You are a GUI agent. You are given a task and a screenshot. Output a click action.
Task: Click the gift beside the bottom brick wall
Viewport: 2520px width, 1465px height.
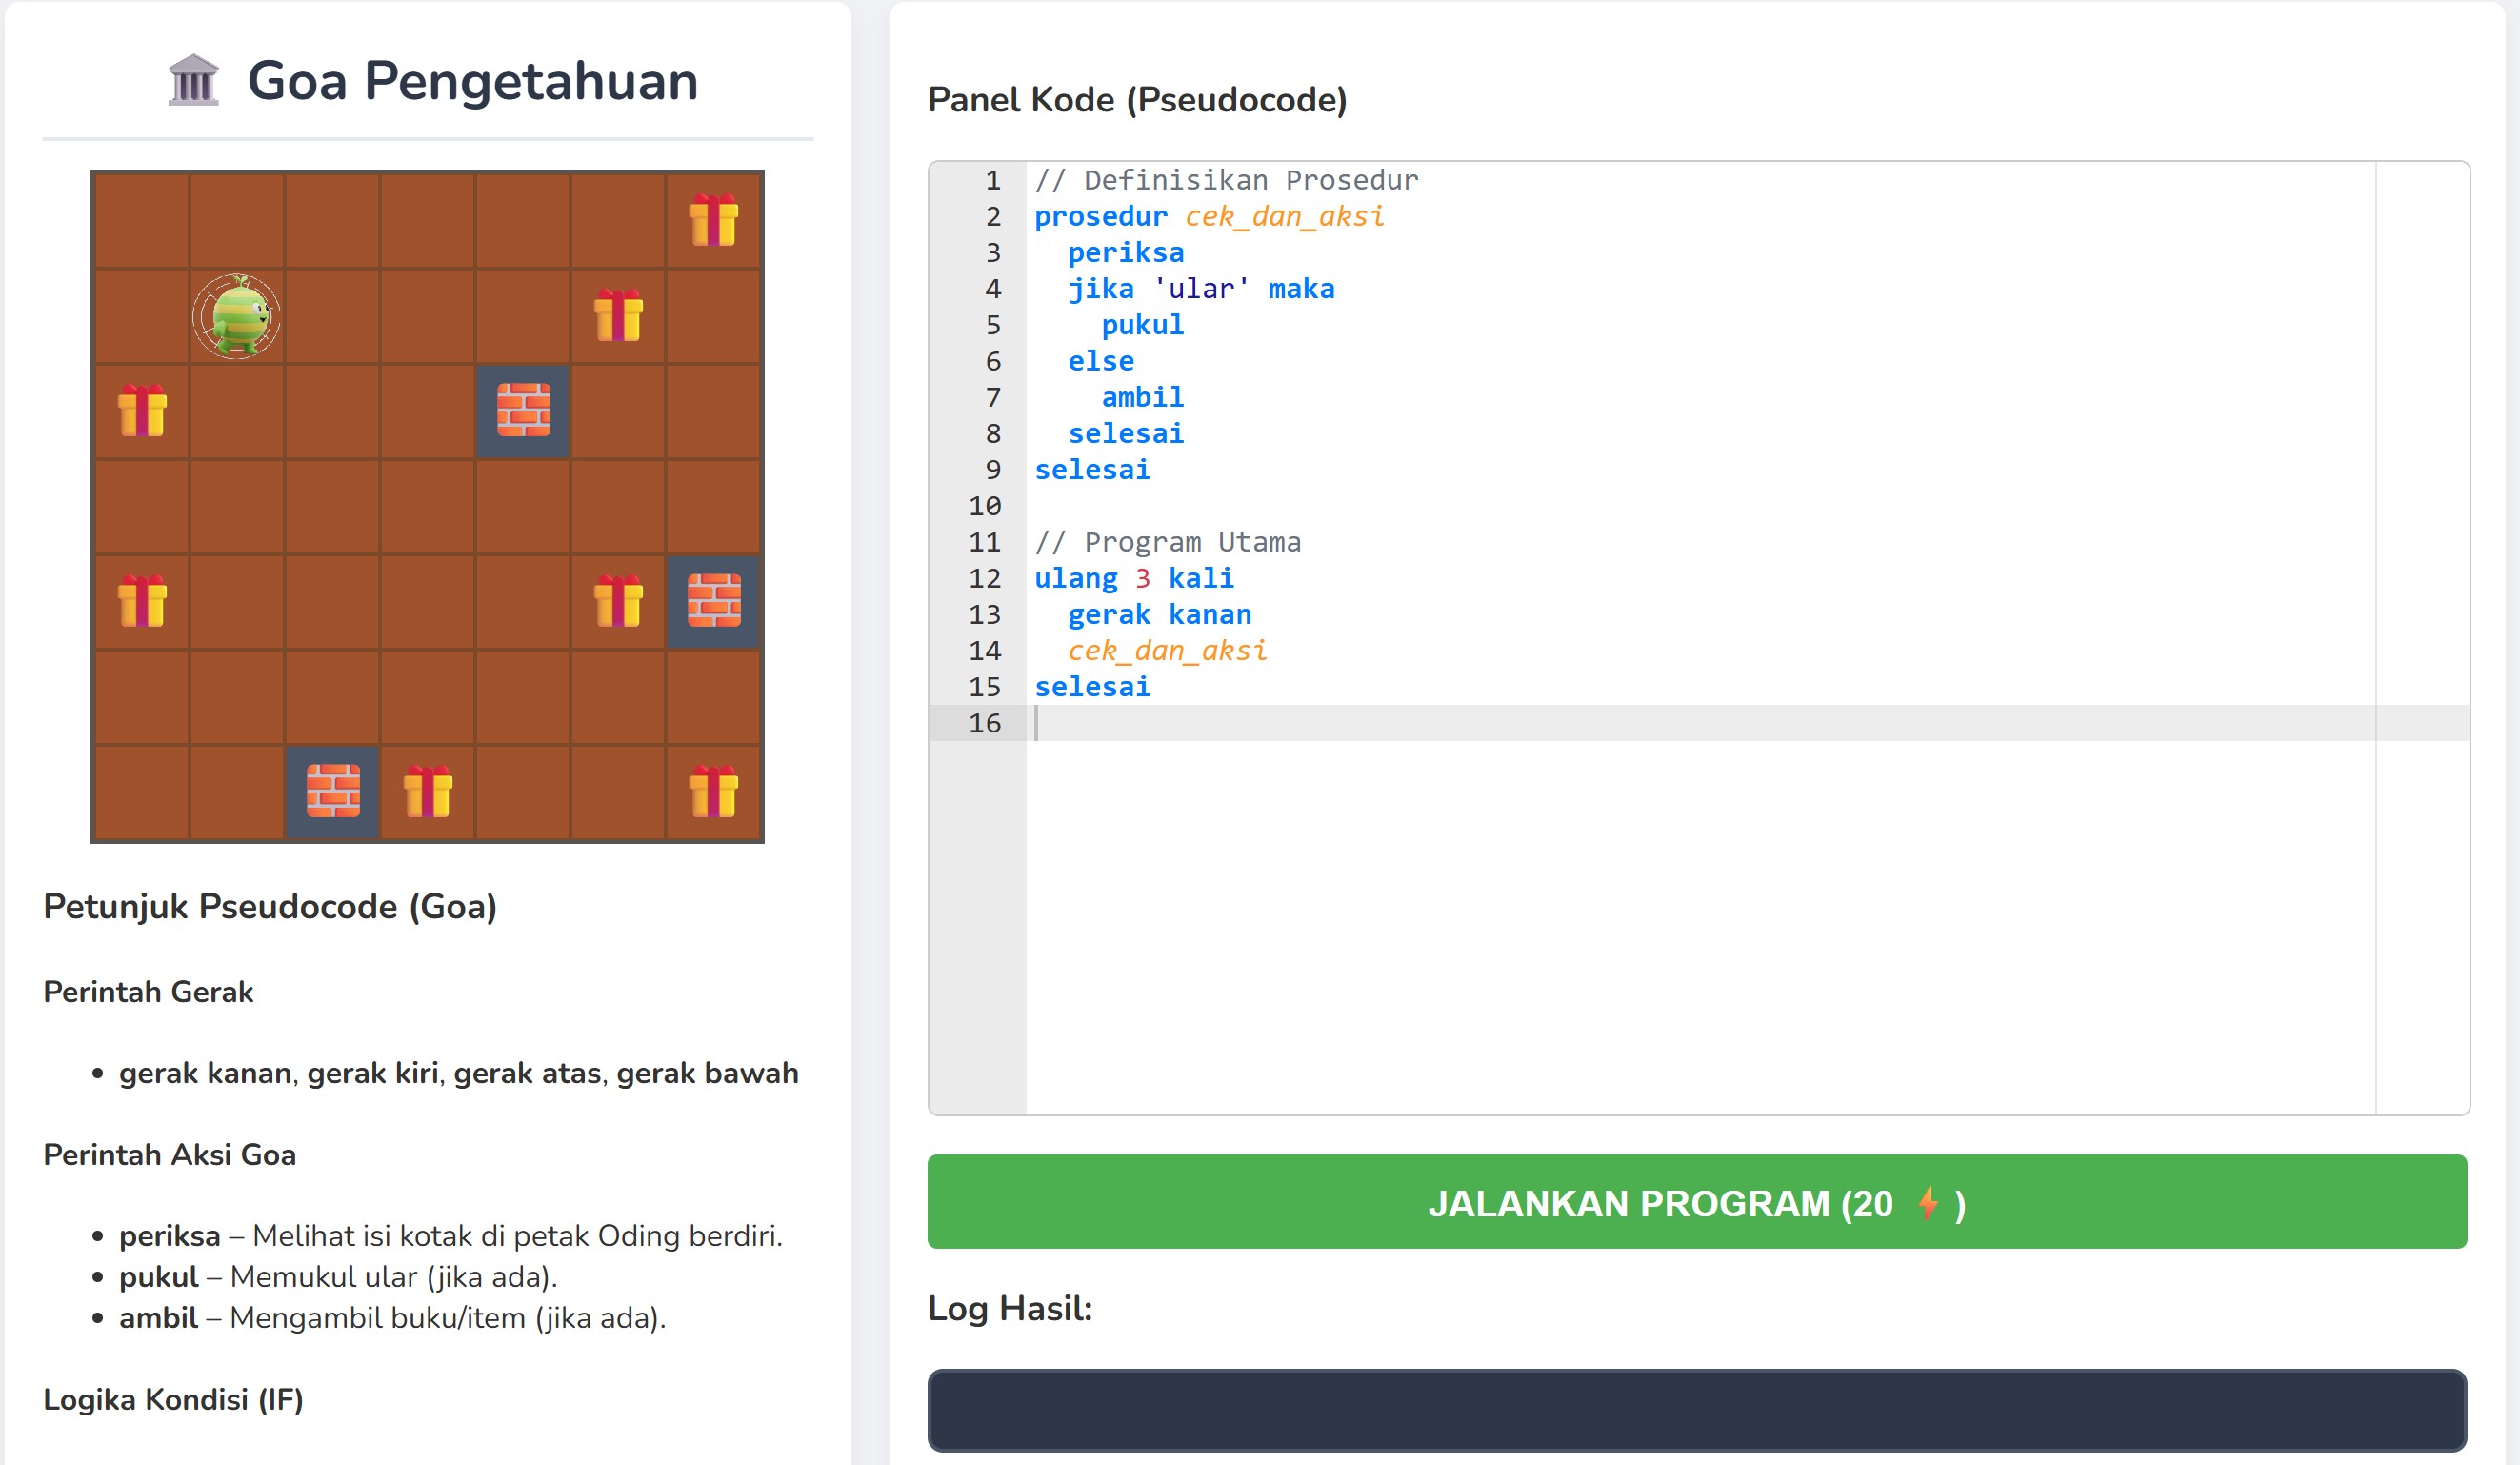428,791
